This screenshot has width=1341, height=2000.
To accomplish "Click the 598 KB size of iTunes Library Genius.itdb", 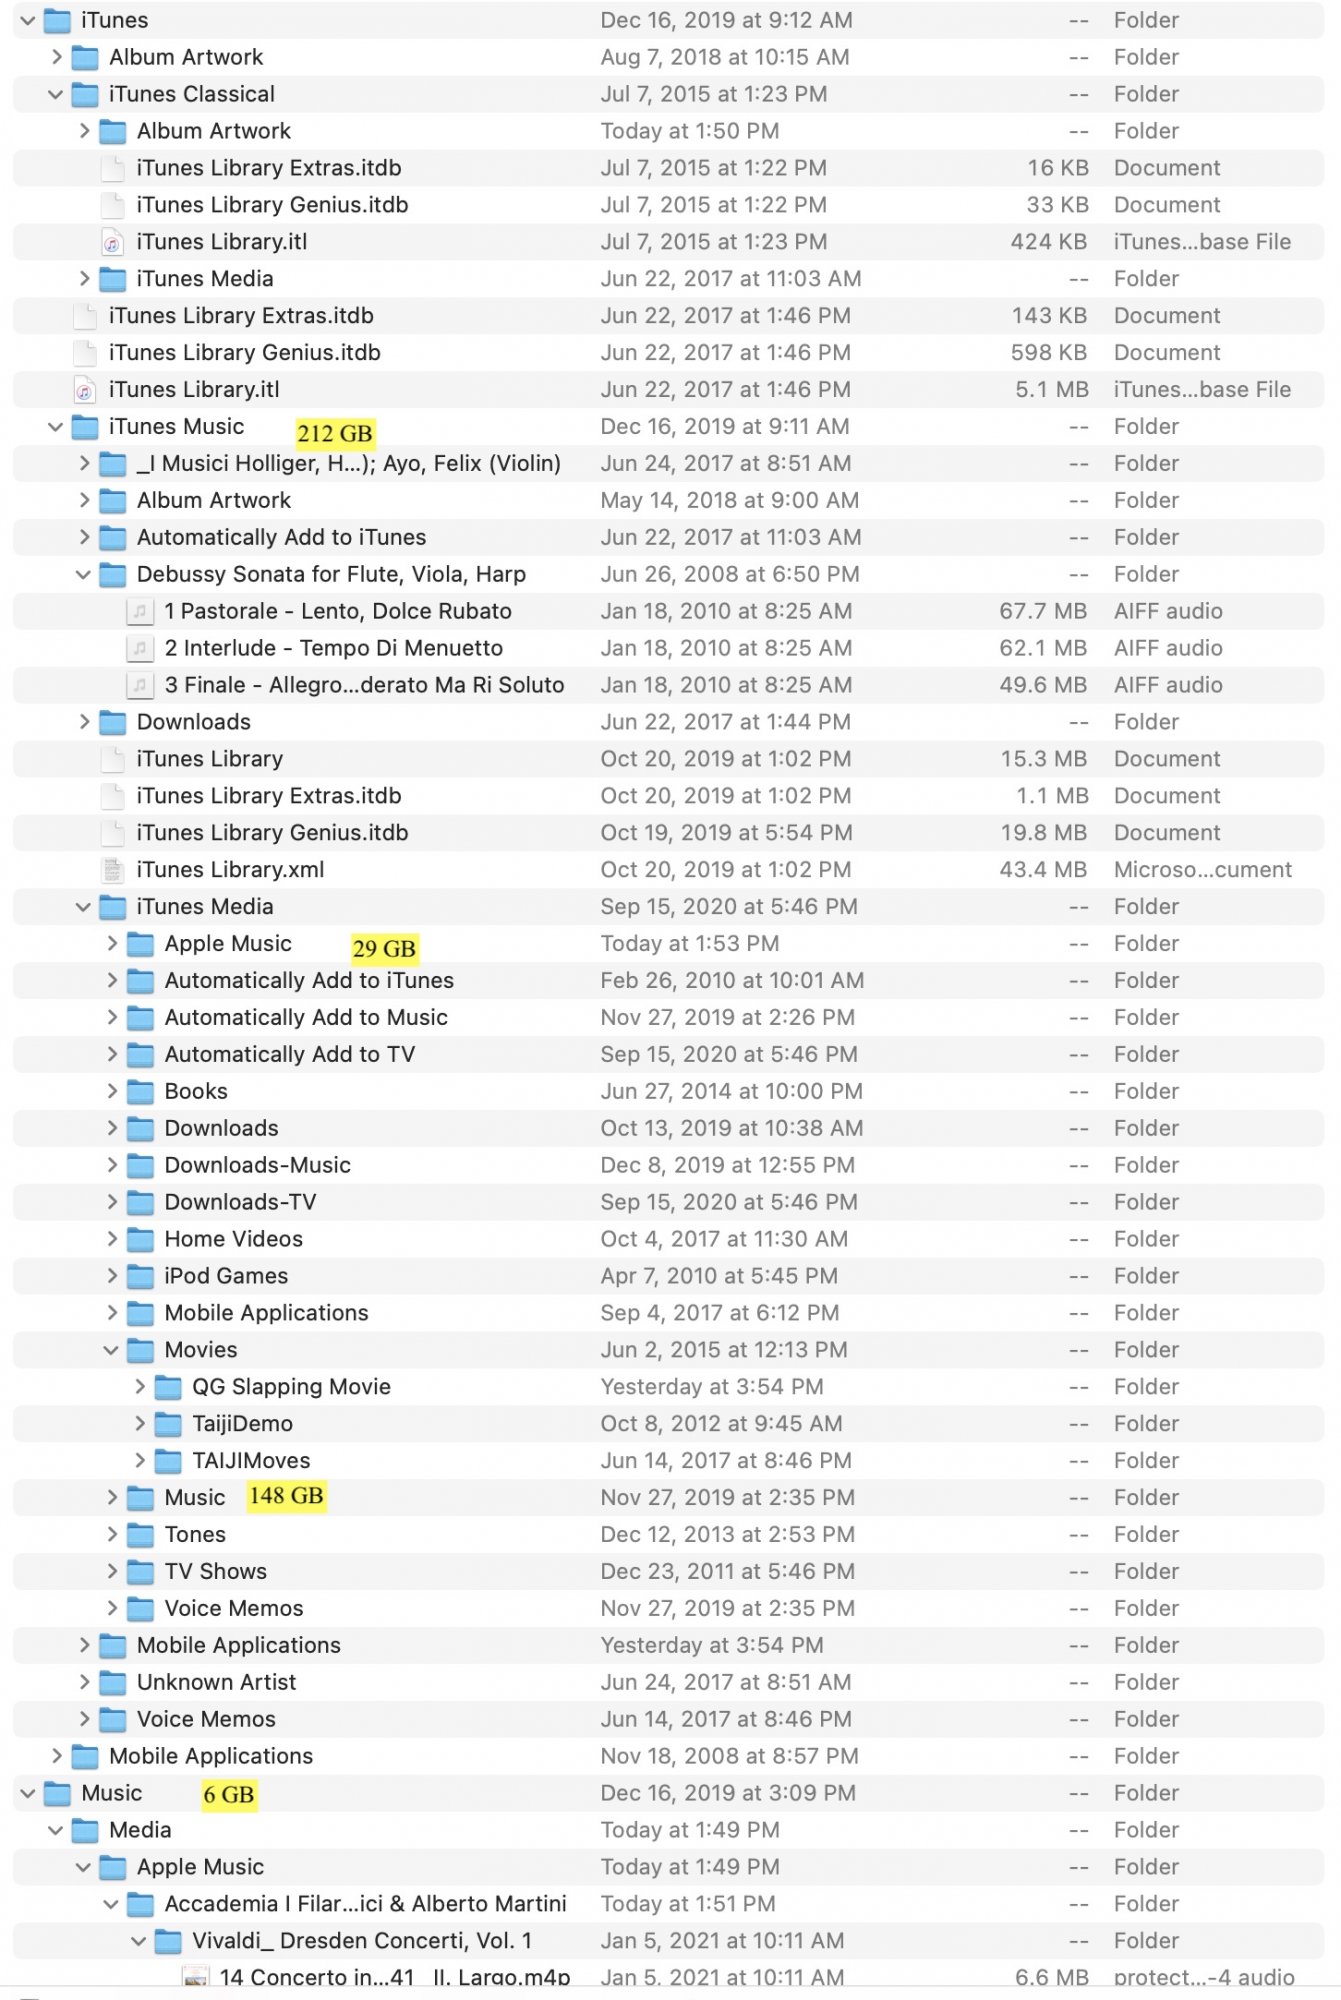I will (x=1049, y=353).
